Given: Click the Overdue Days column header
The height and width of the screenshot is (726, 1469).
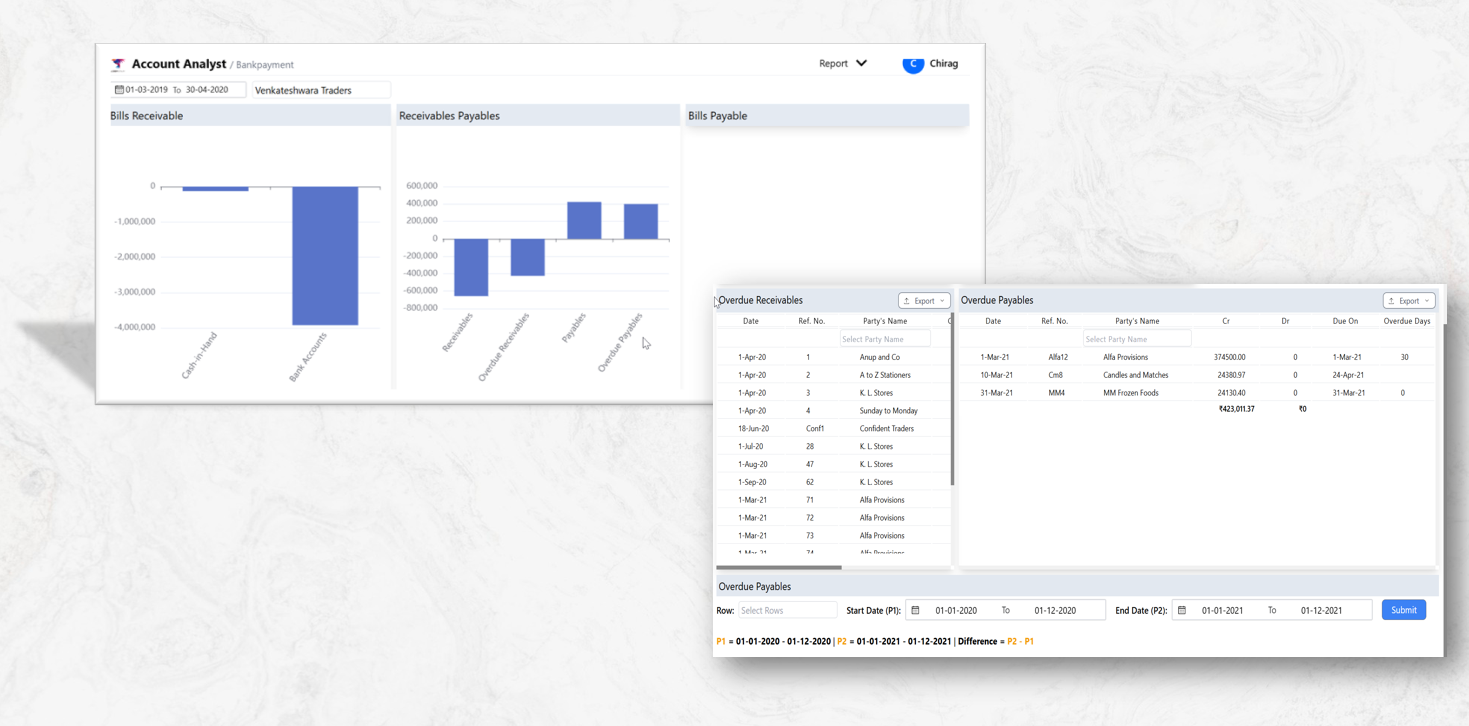Looking at the screenshot, I should click(x=1406, y=321).
